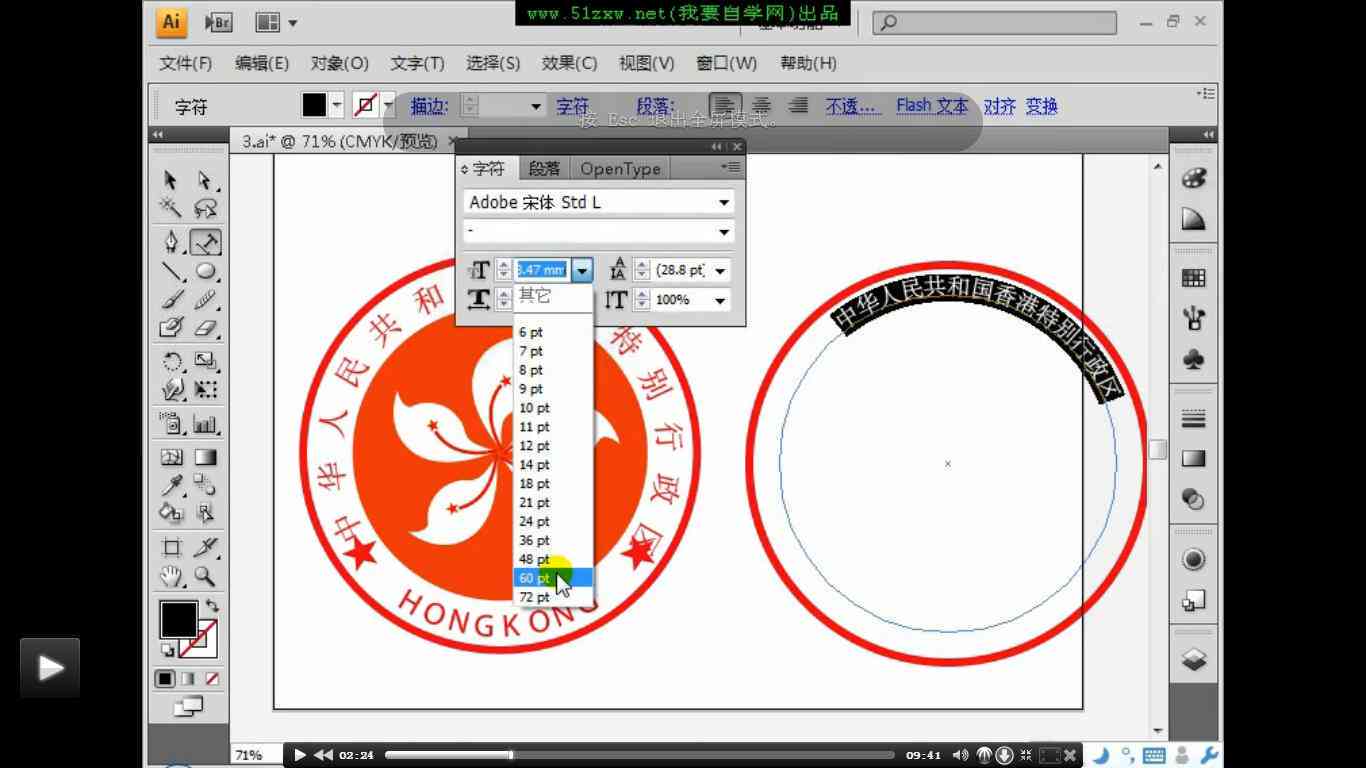Screen dimensions: 1366x768
Task: Open the 变换 link
Action: point(1042,106)
